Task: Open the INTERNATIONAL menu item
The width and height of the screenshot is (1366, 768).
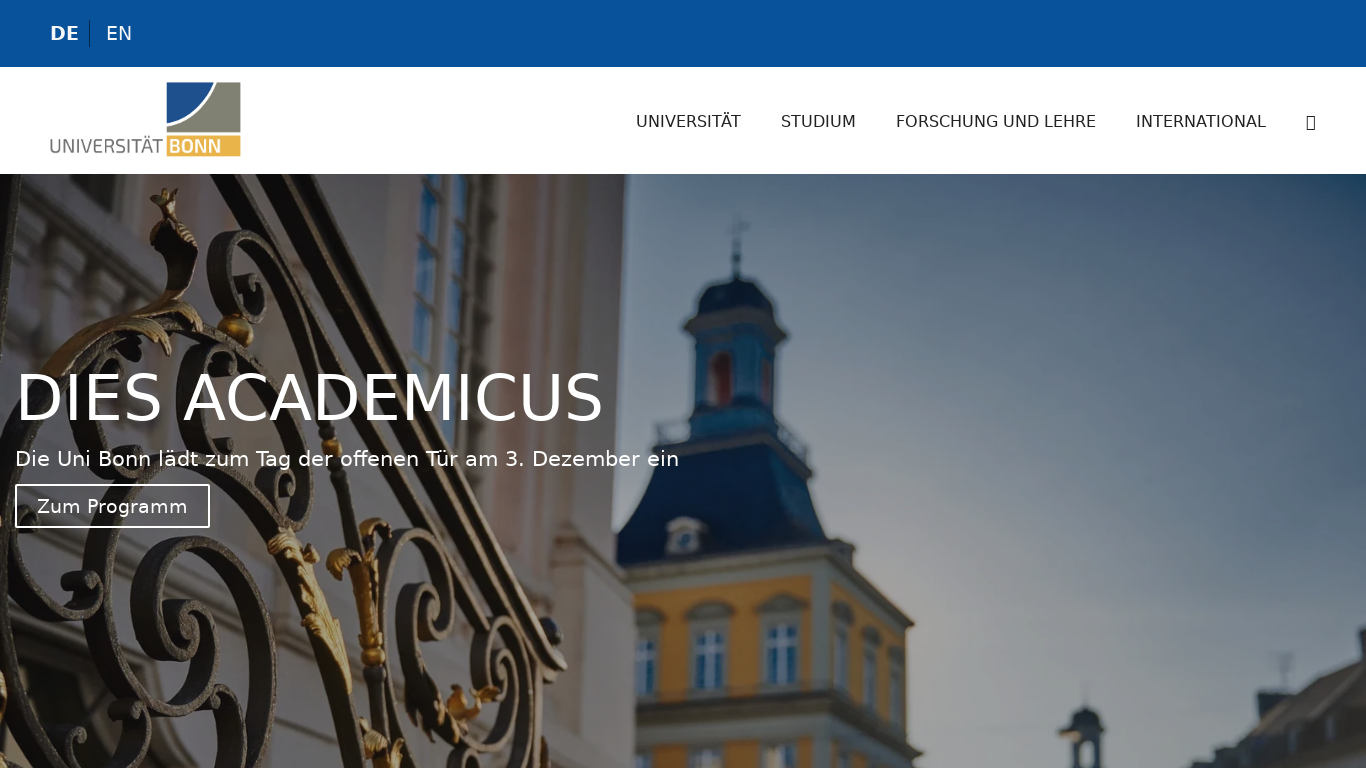Action: 1201,122
